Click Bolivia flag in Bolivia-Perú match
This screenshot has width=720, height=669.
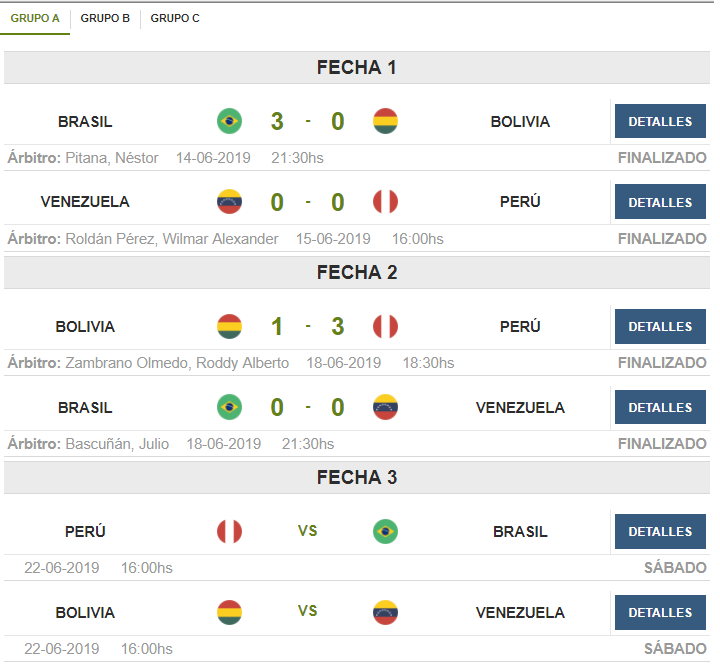tap(229, 326)
